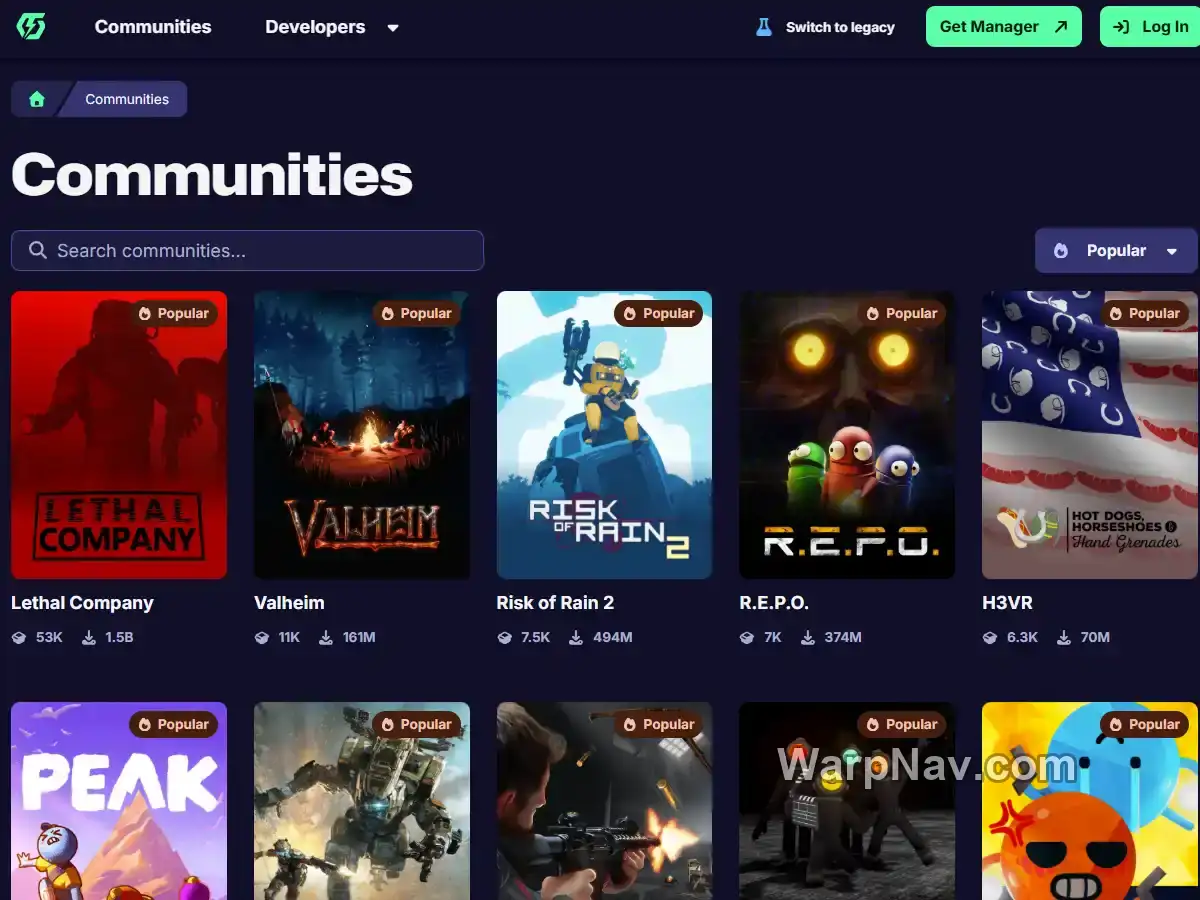Click flame icon in the sort dropdown
Image resolution: width=1200 pixels, height=900 pixels.
coord(1061,251)
